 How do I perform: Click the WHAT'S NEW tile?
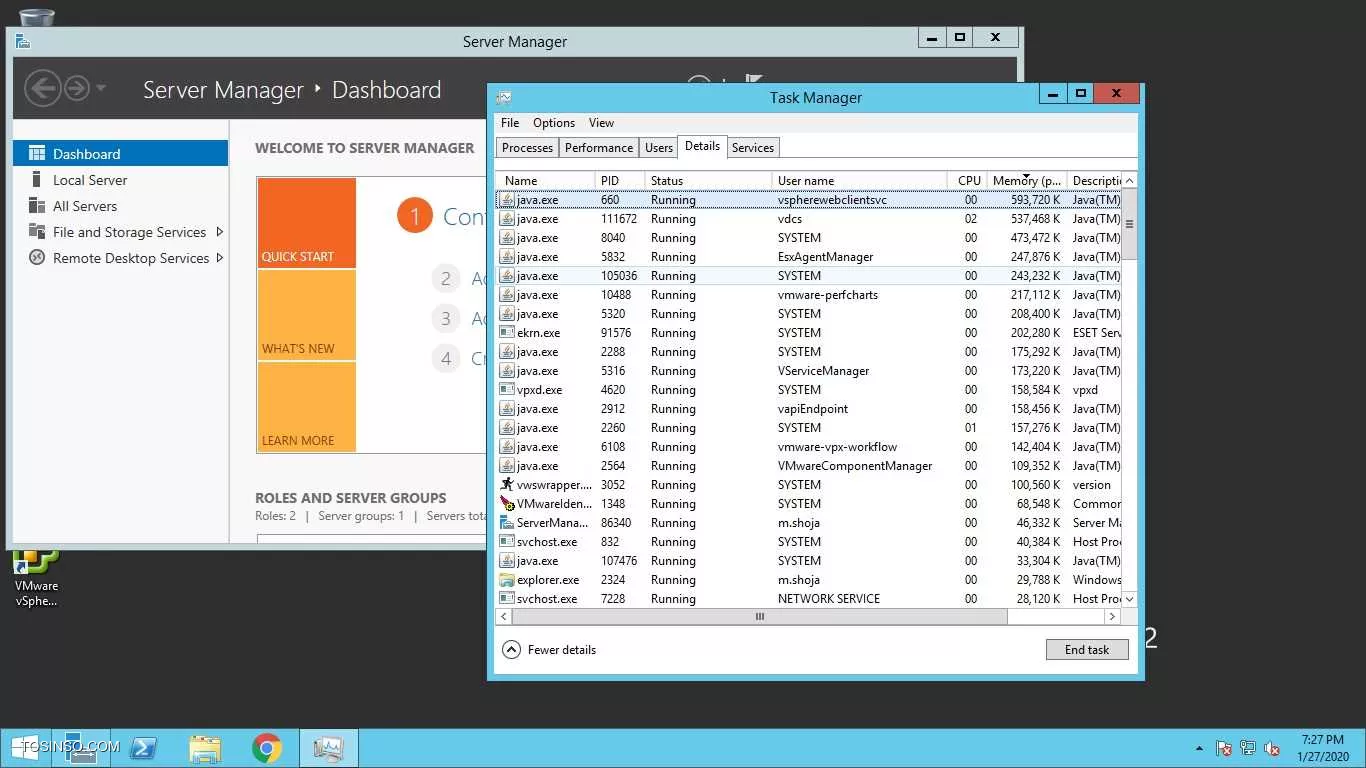pyautogui.click(x=306, y=315)
